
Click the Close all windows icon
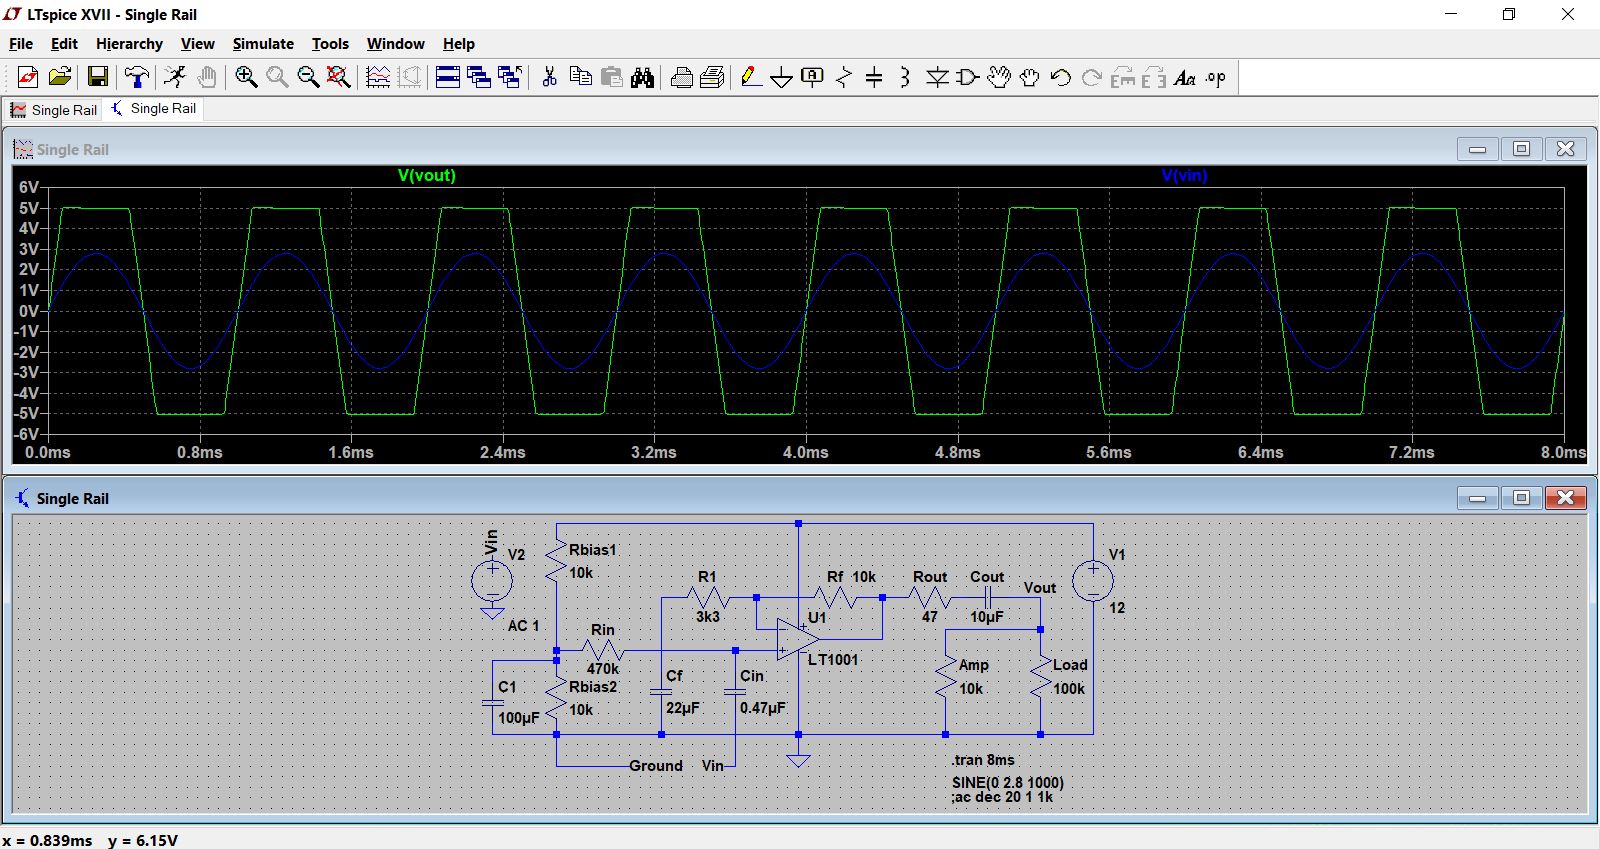click(x=510, y=77)
